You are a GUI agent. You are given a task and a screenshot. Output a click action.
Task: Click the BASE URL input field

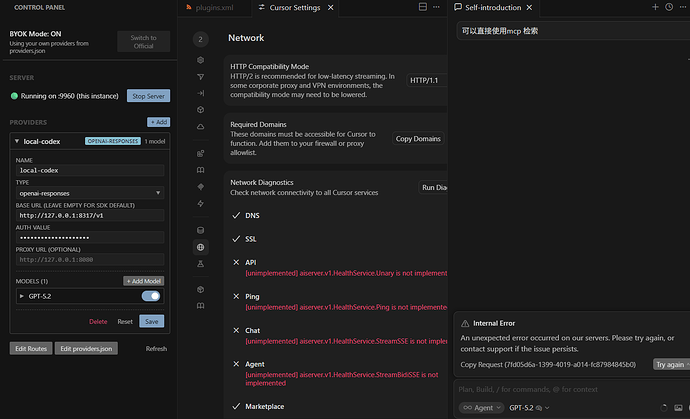point(90,215)
